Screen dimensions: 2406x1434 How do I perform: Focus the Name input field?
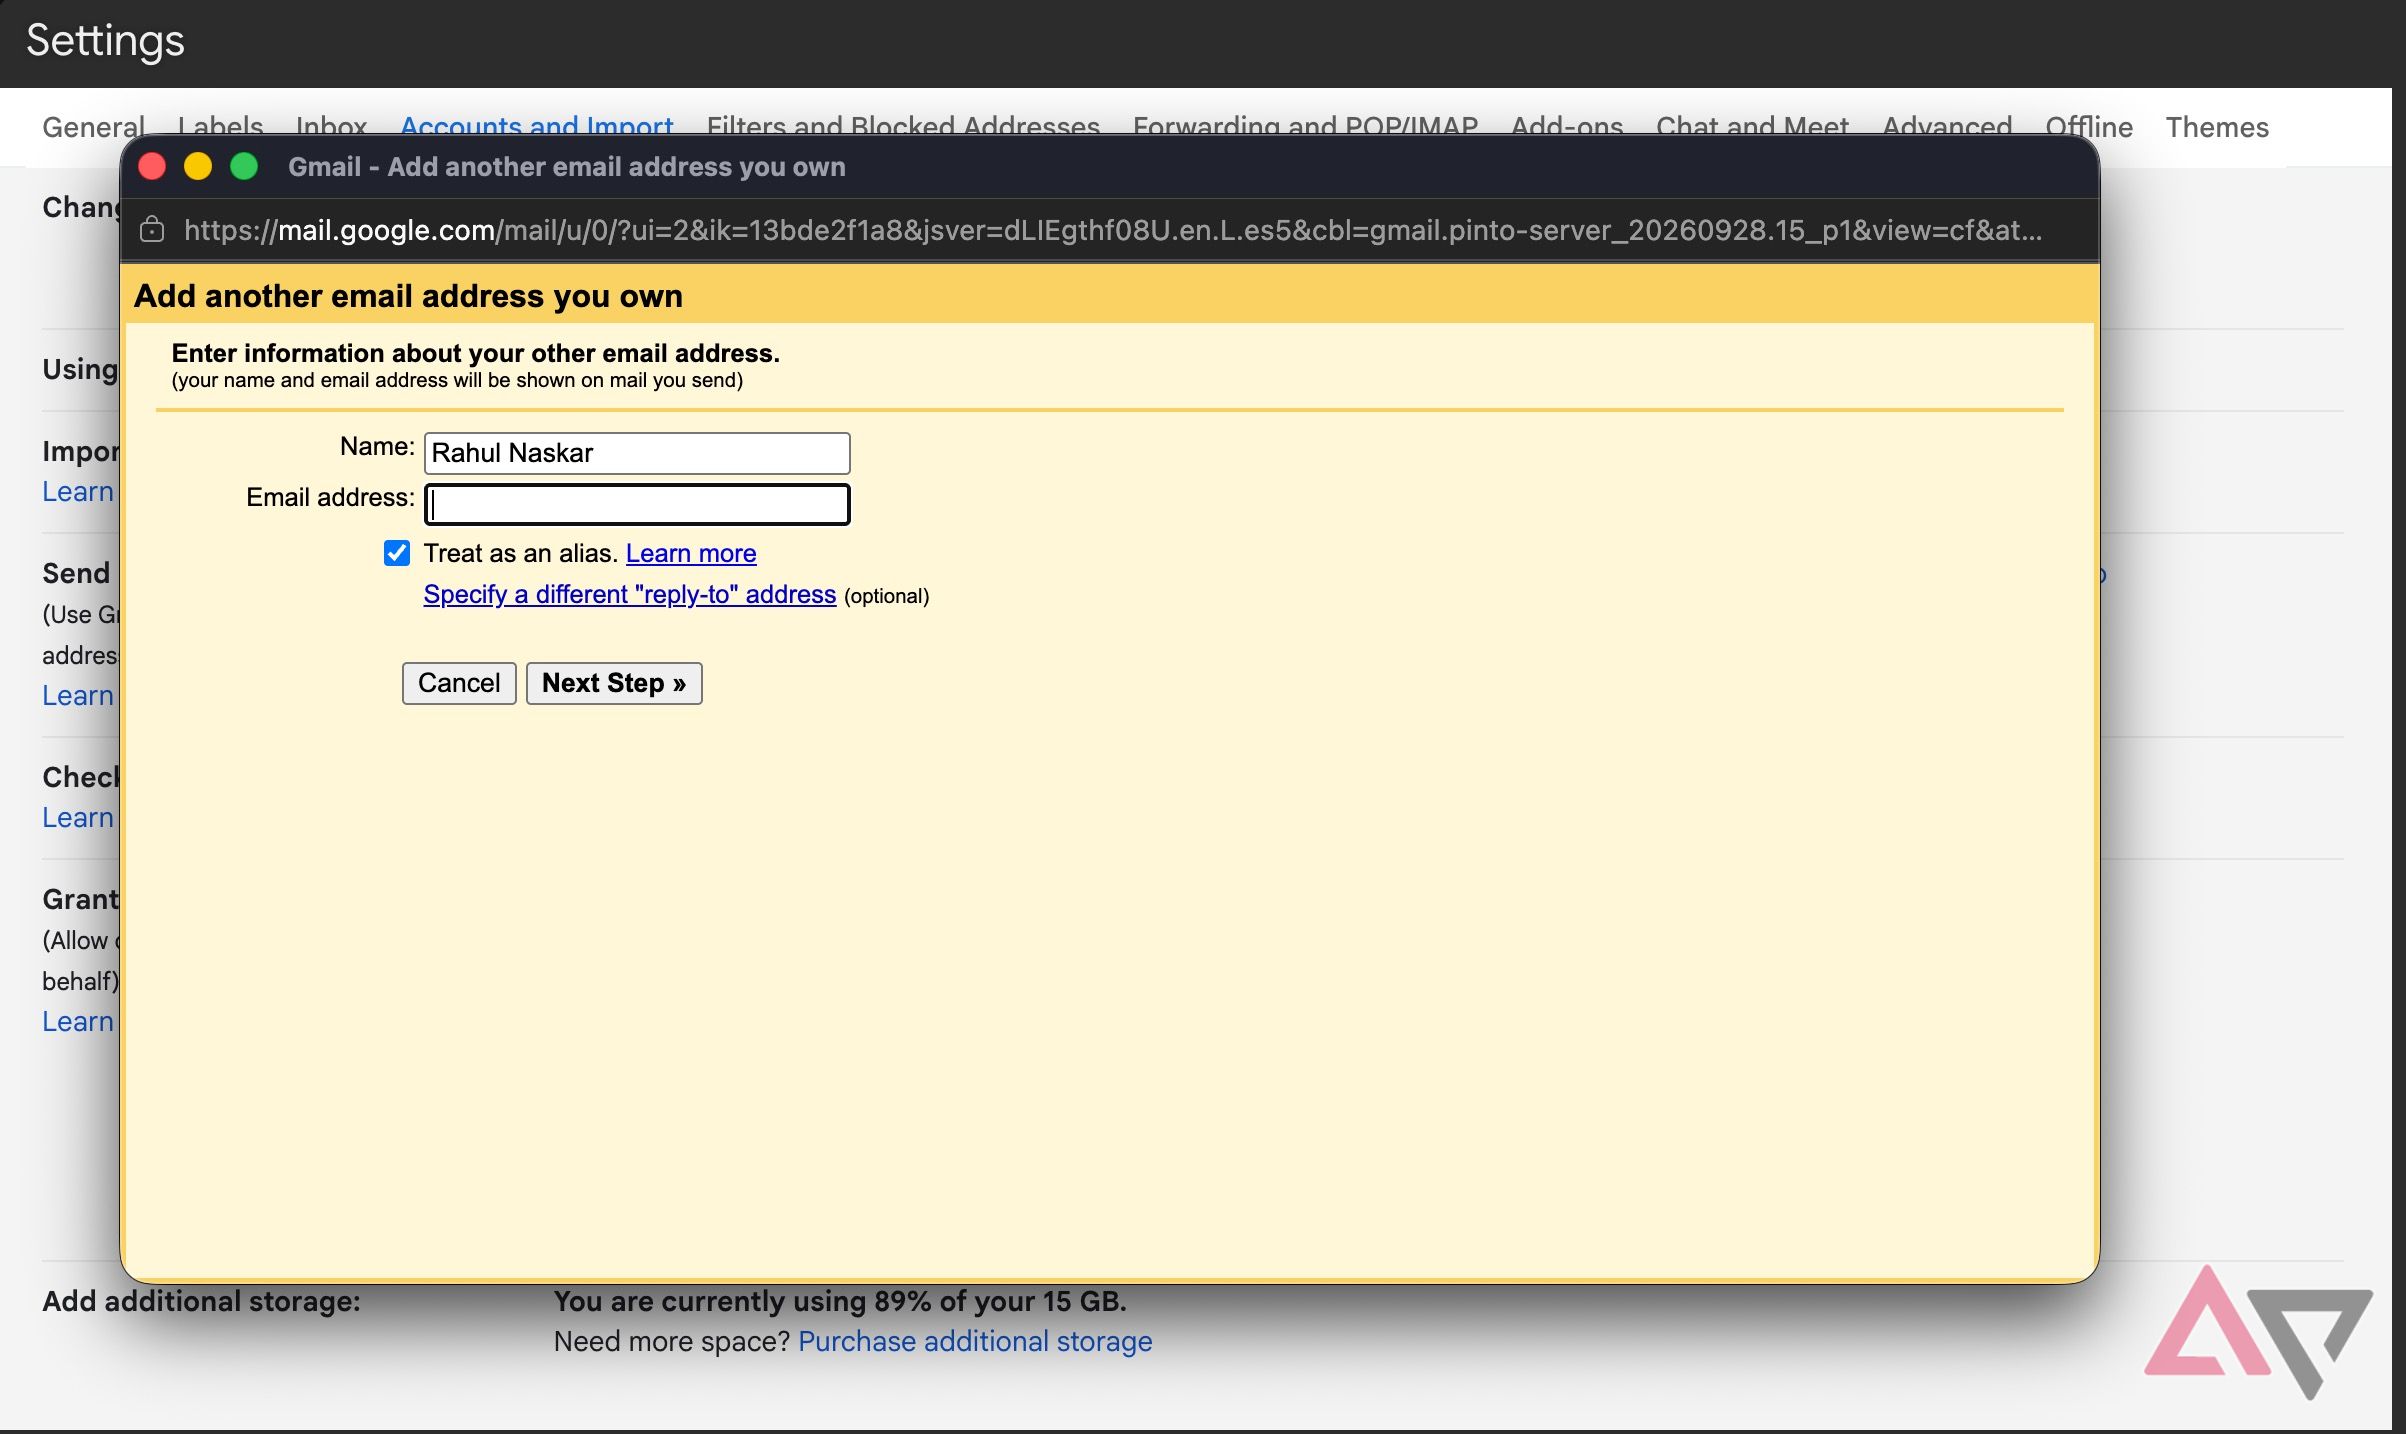click(x=637, y=453)
